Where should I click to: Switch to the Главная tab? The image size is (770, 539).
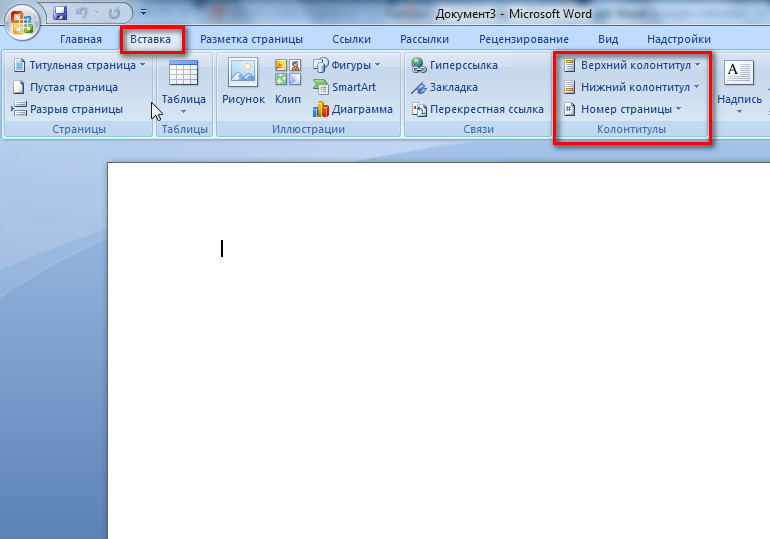pos(81,39)
